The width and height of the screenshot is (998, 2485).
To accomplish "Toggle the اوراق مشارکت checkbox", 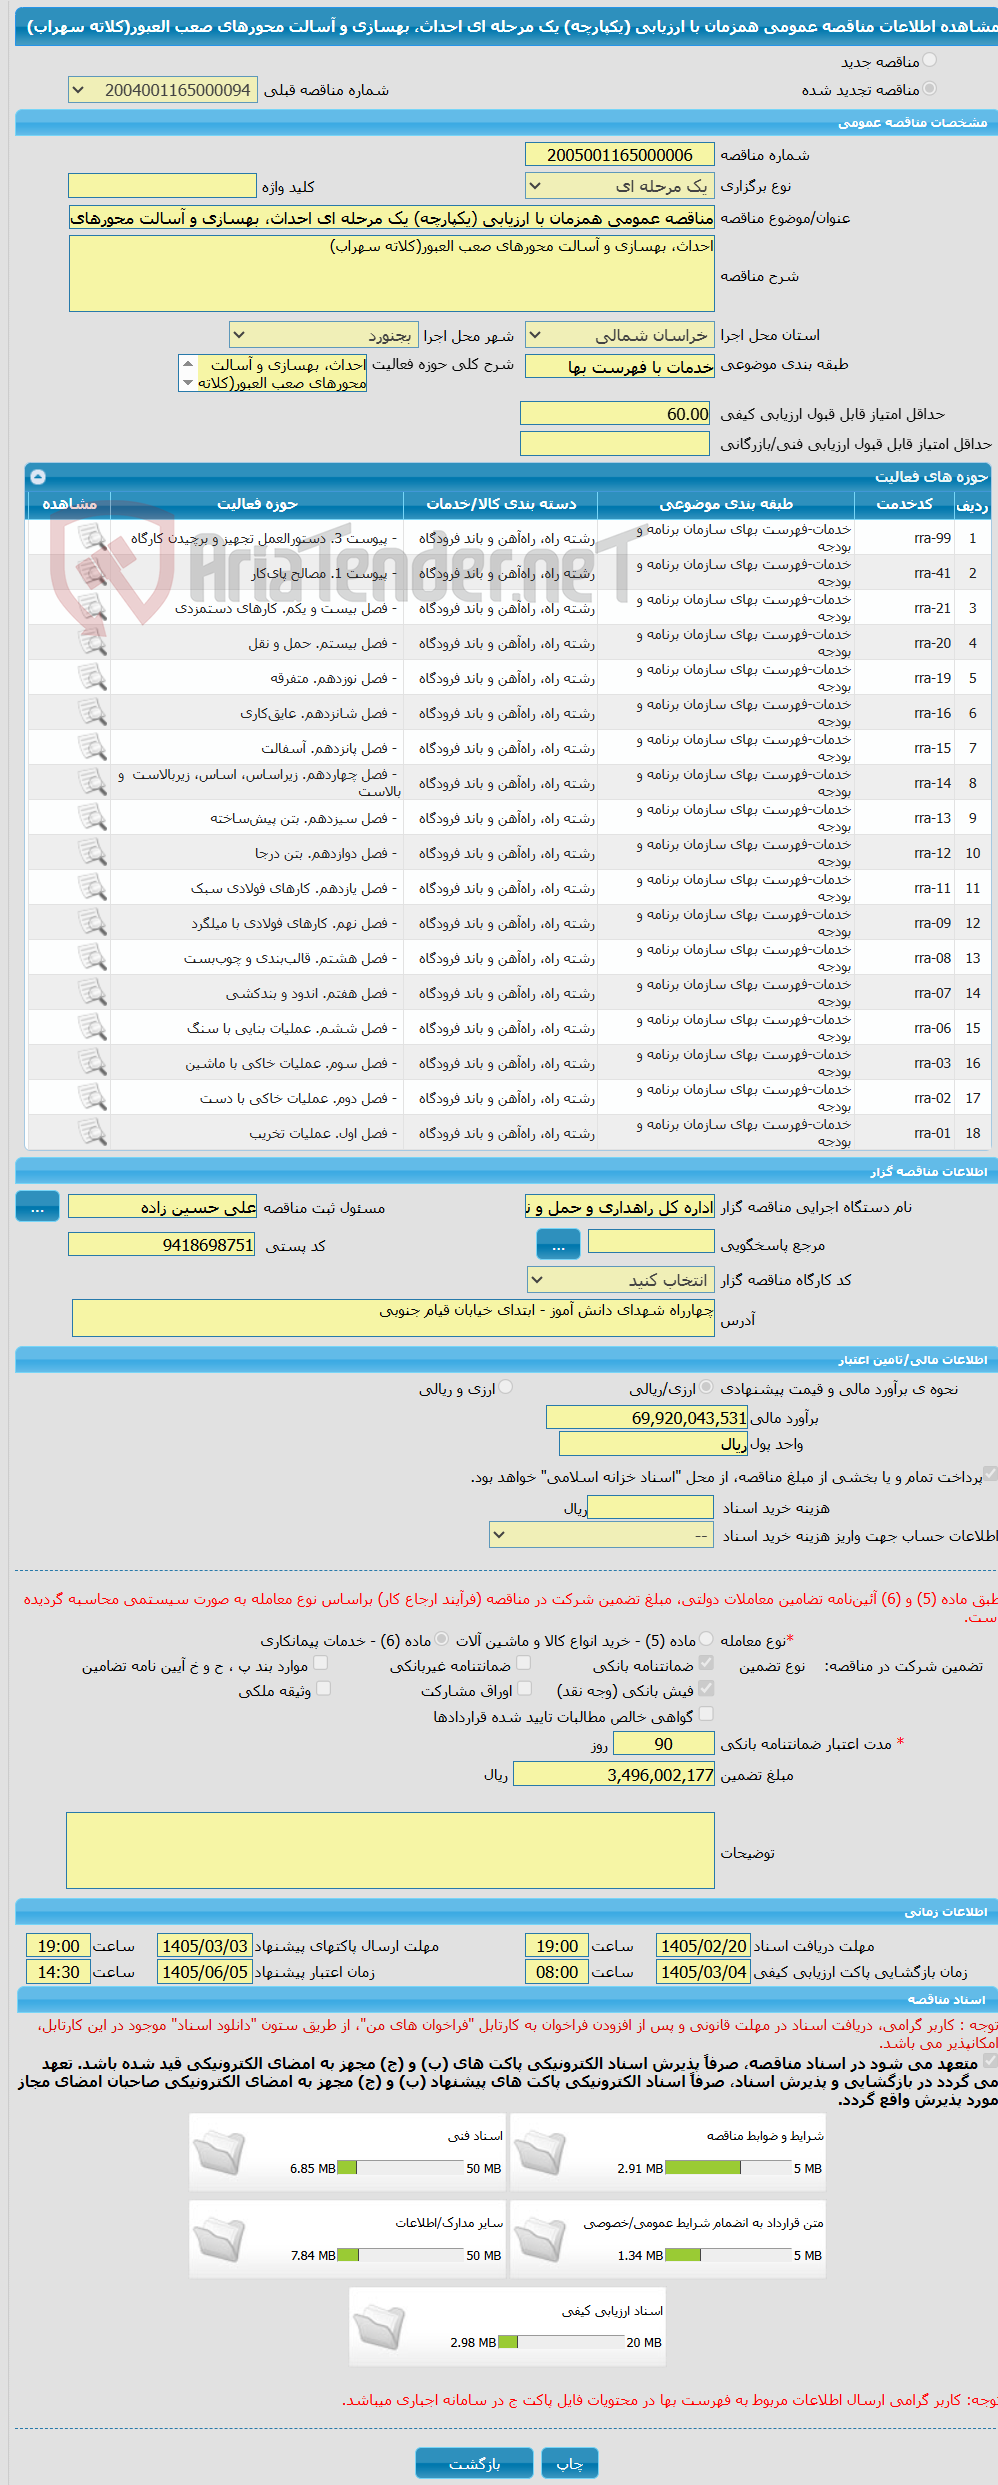I will coord(523,1688).
